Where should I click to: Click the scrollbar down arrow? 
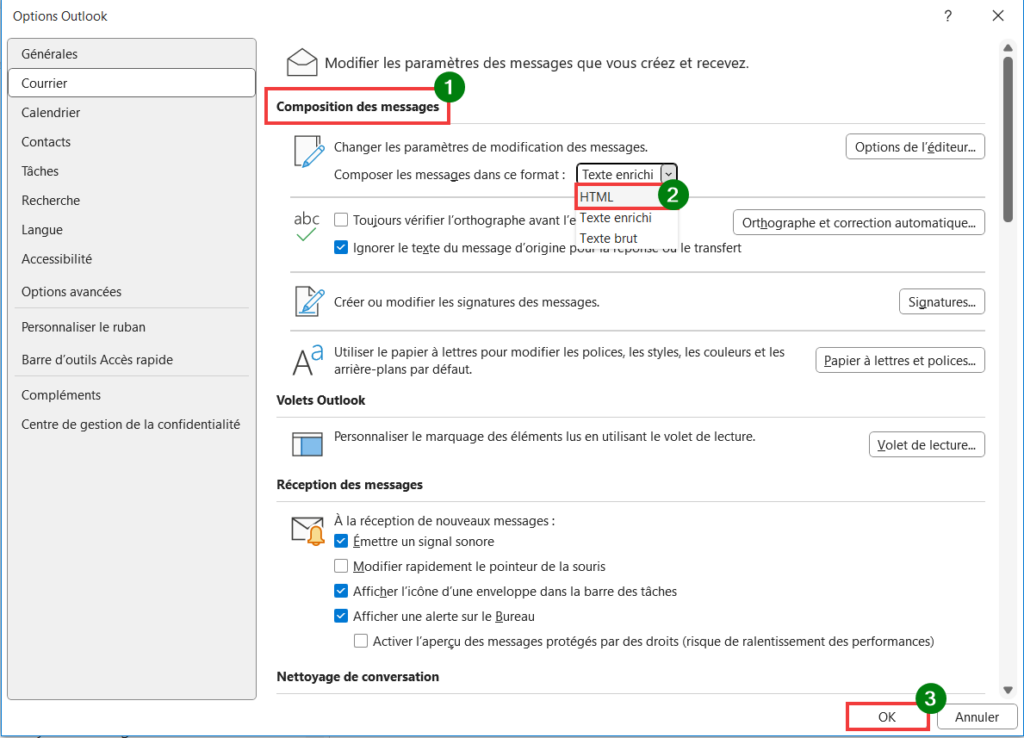point(1008,690)
